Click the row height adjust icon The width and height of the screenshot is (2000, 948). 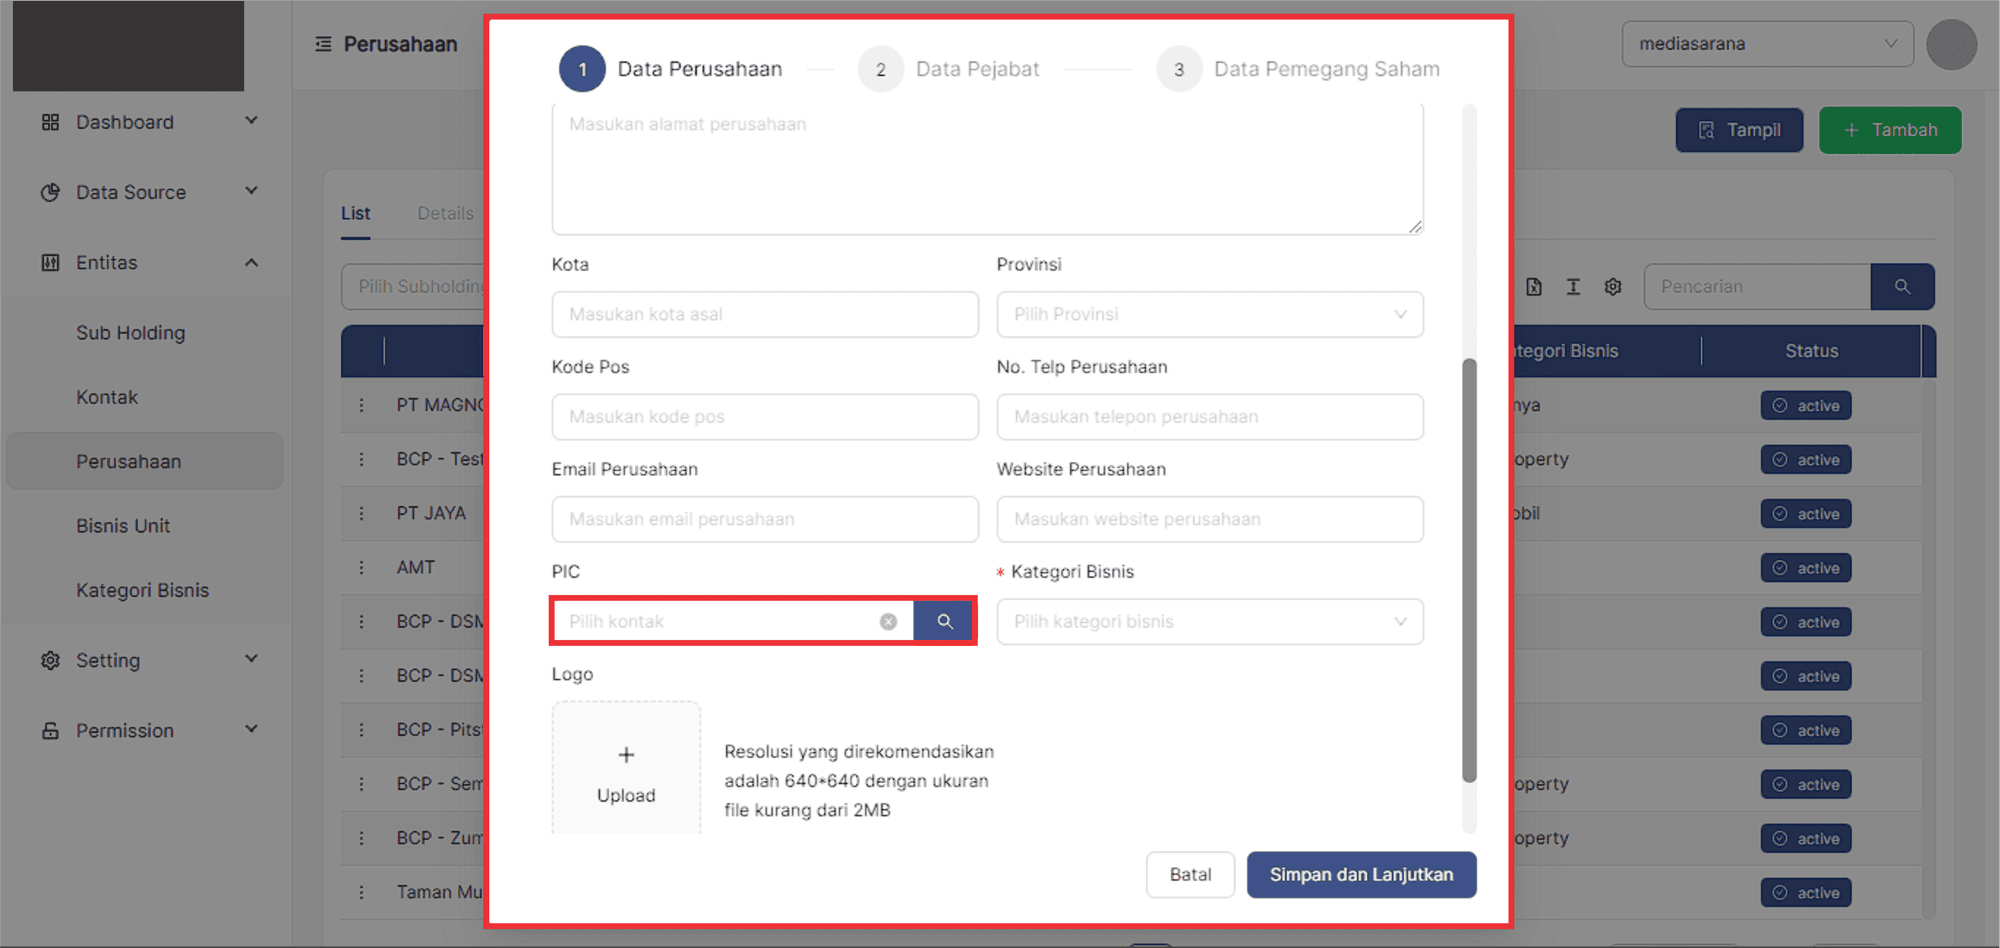tap(1573, 287)
